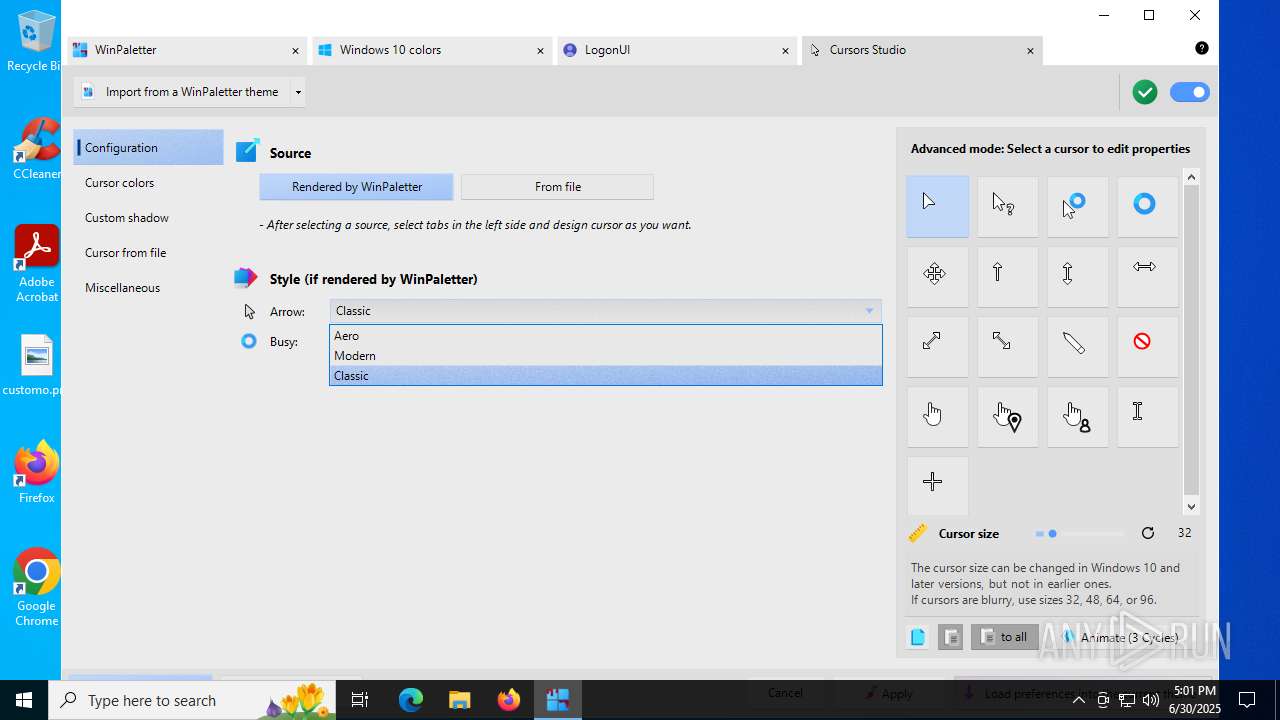
Task: Click Animate (3 Cycles) button
Action: (1119, 637)
